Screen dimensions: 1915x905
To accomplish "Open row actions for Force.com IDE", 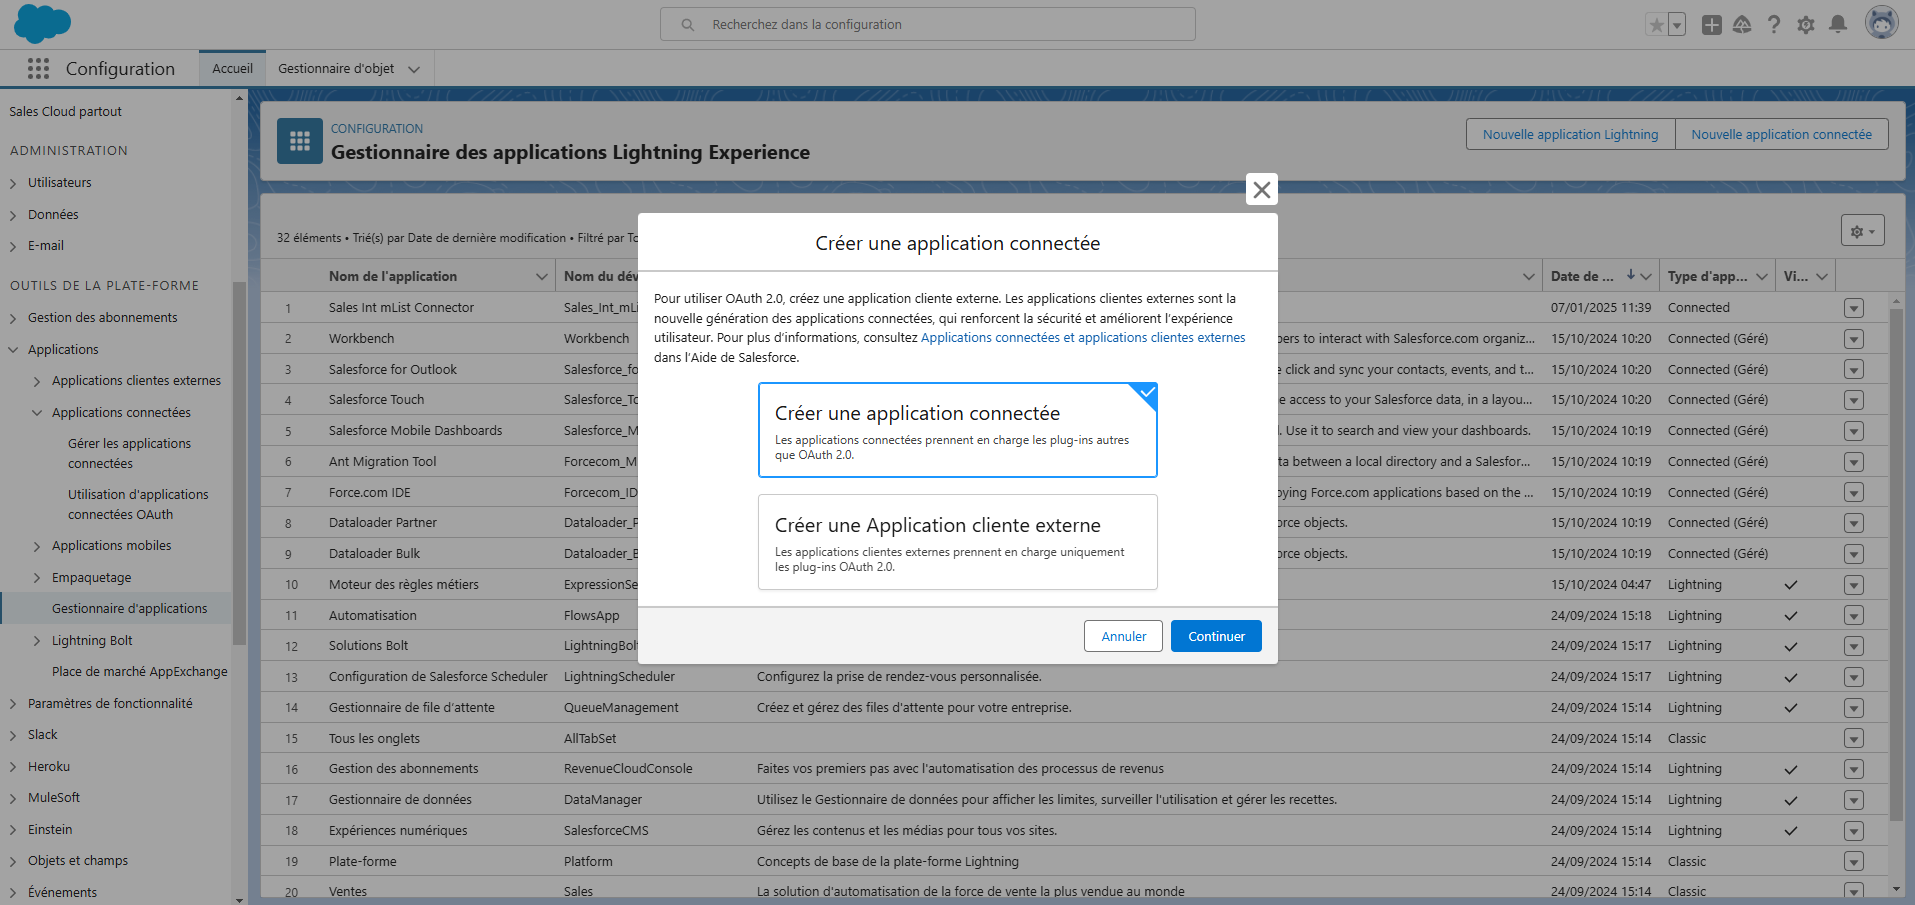I will click(1854, 493).
